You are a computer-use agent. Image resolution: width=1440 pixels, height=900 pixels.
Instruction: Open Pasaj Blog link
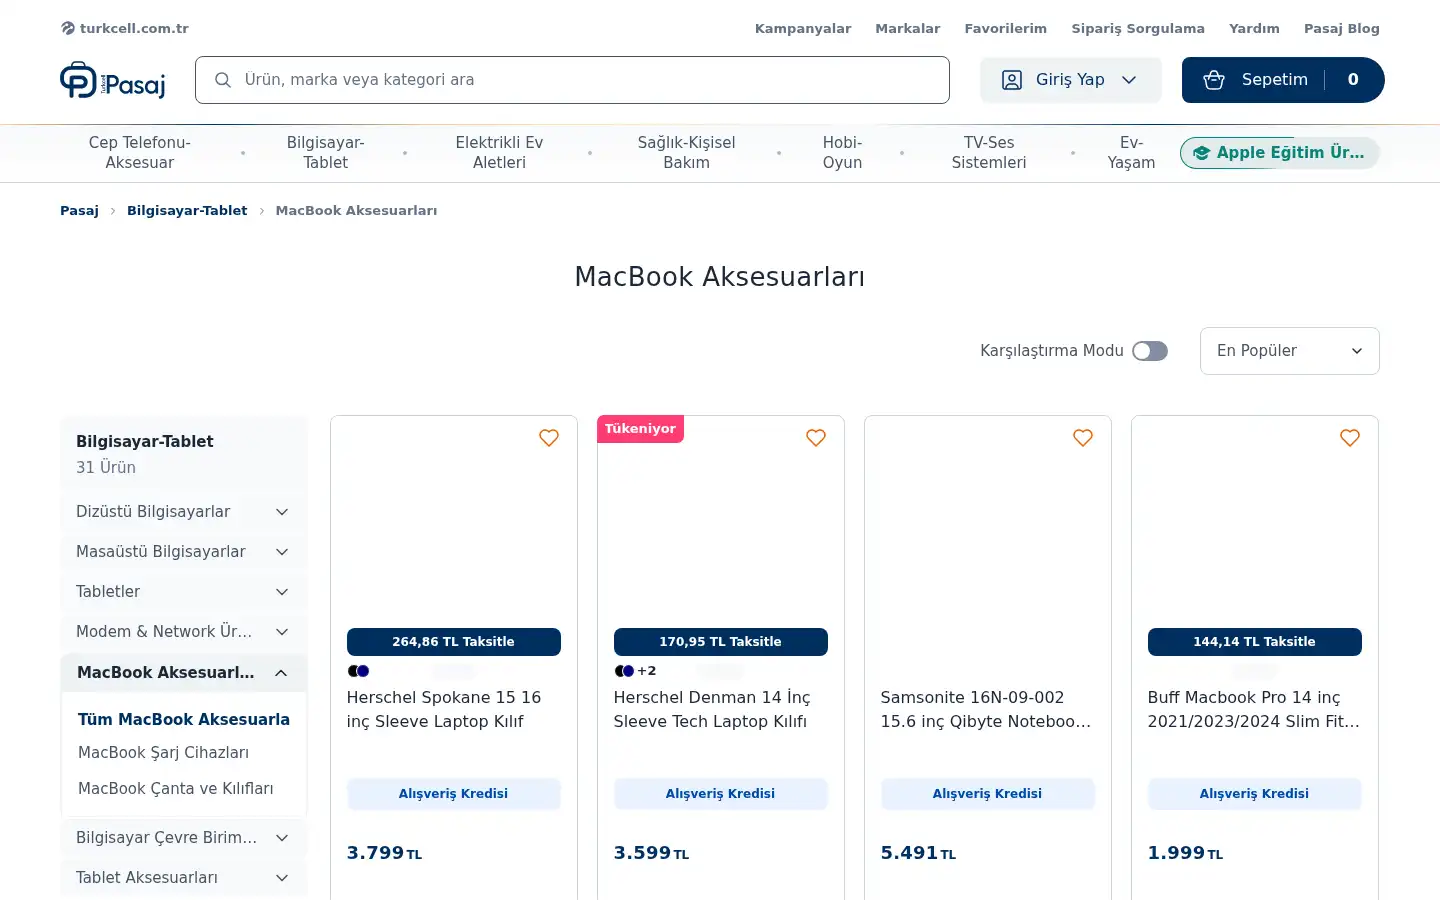(x=1342, y=28)
